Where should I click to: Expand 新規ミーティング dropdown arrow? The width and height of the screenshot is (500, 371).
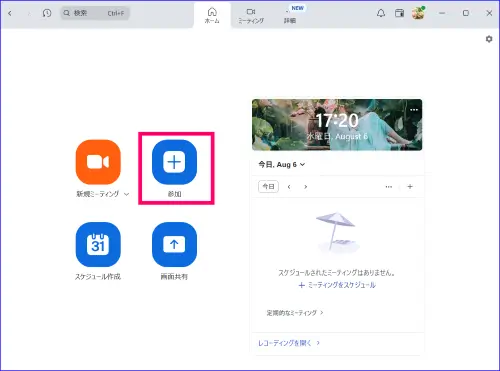click(x=127, y=194)
